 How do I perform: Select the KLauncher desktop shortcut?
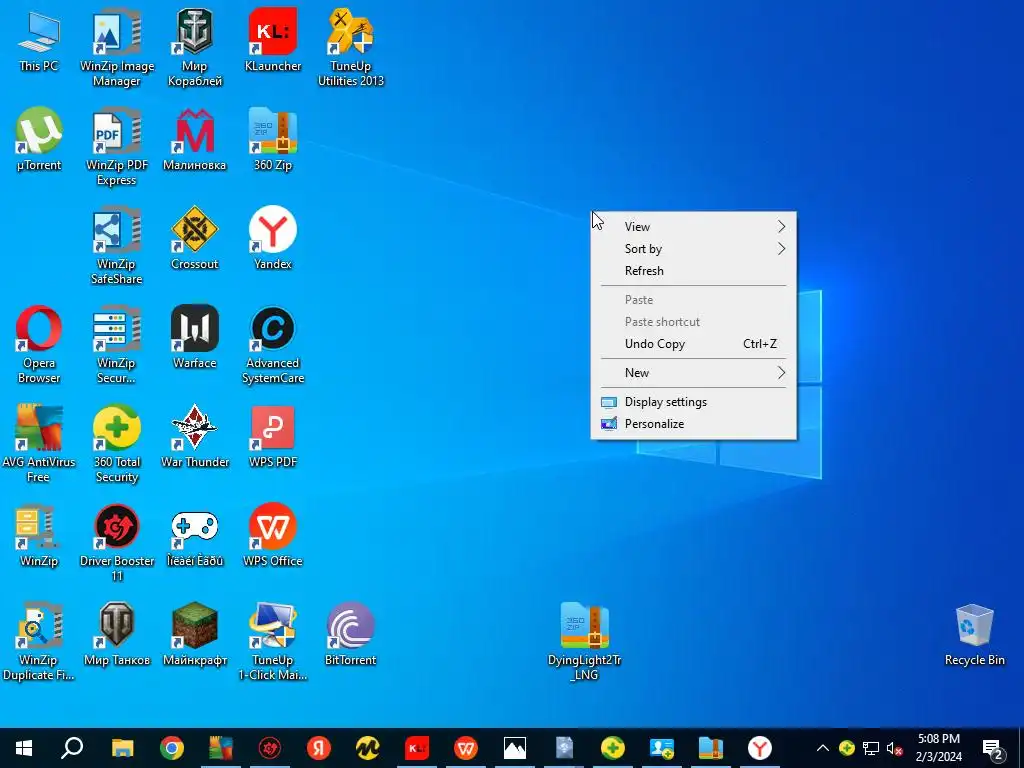(273, 40)
